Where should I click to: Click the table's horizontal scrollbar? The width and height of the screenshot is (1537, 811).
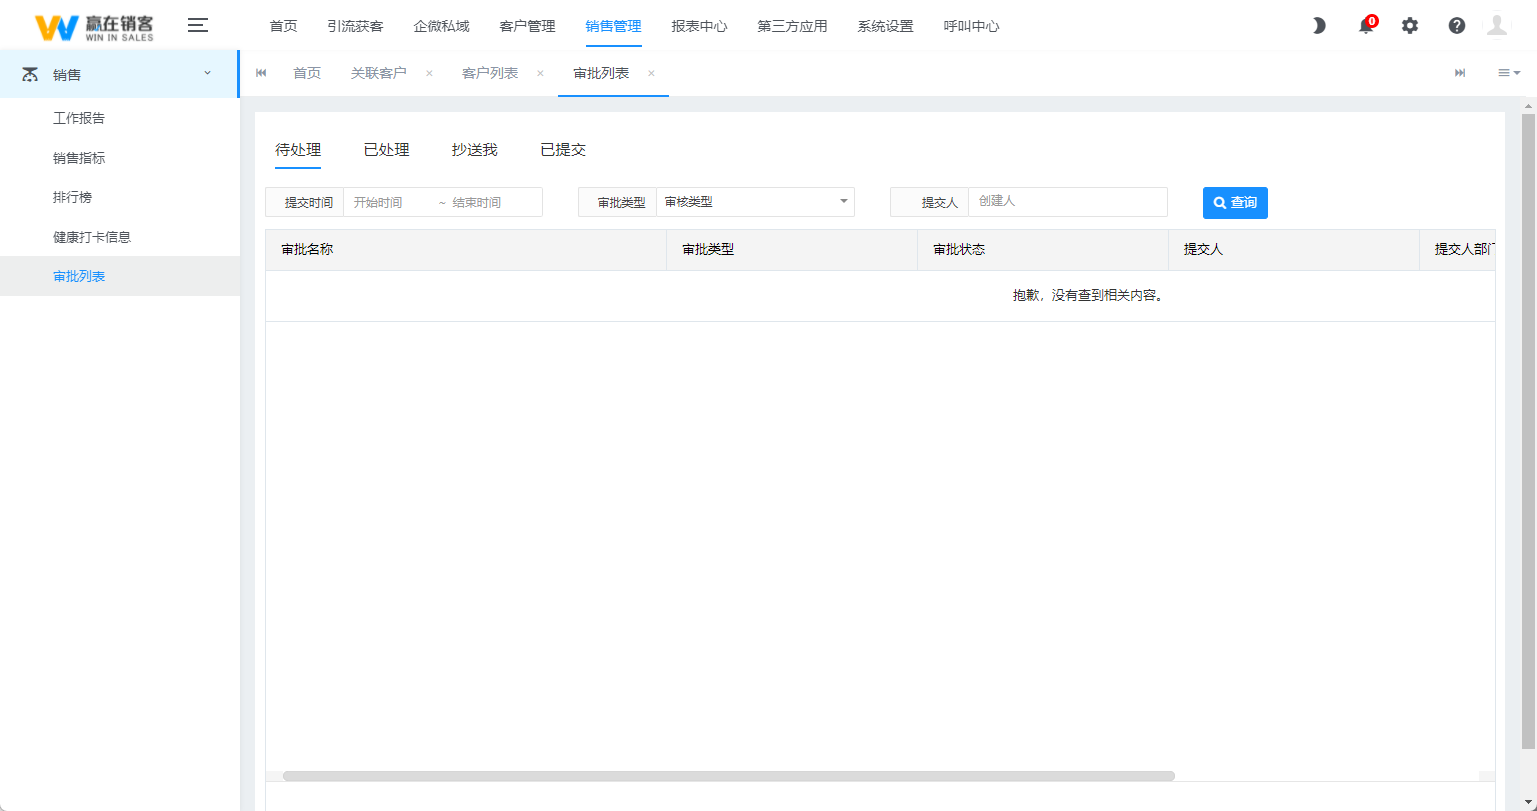point(728,776)
